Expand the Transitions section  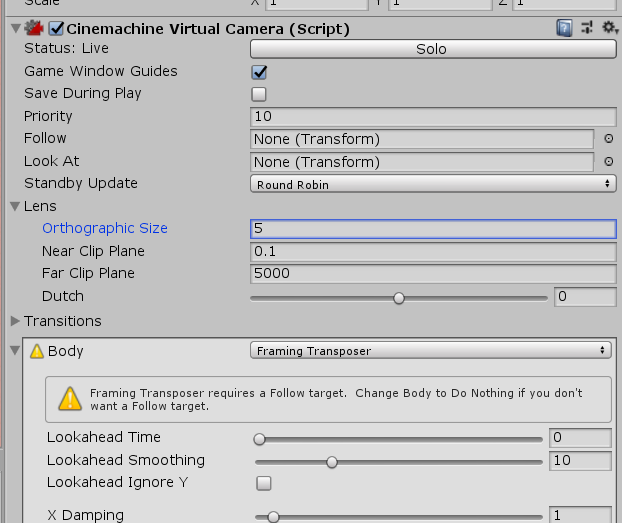[x=15, y=321]
